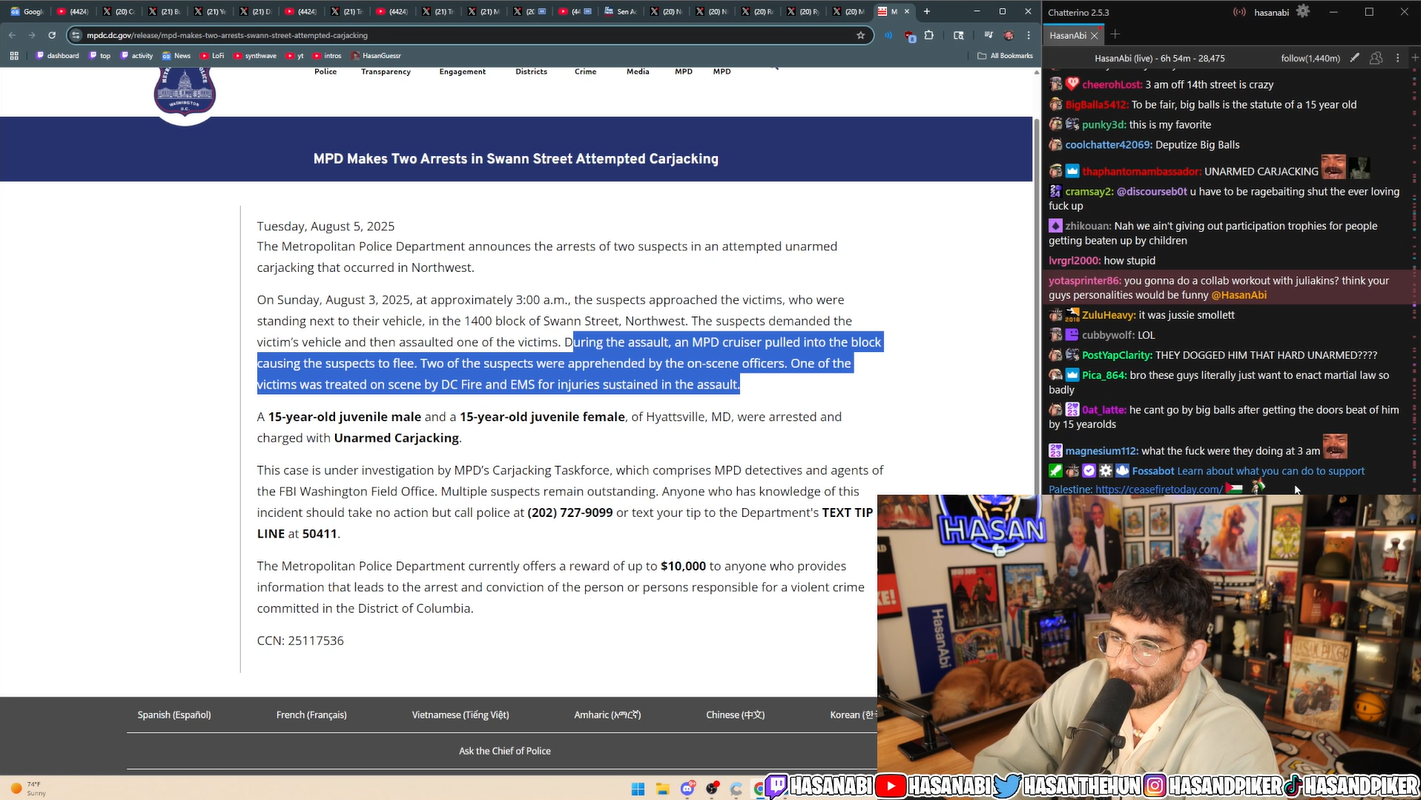This screenshot has height=800, width=1421.
Task: Open the Transparency site menu
Action: point(386,72)
